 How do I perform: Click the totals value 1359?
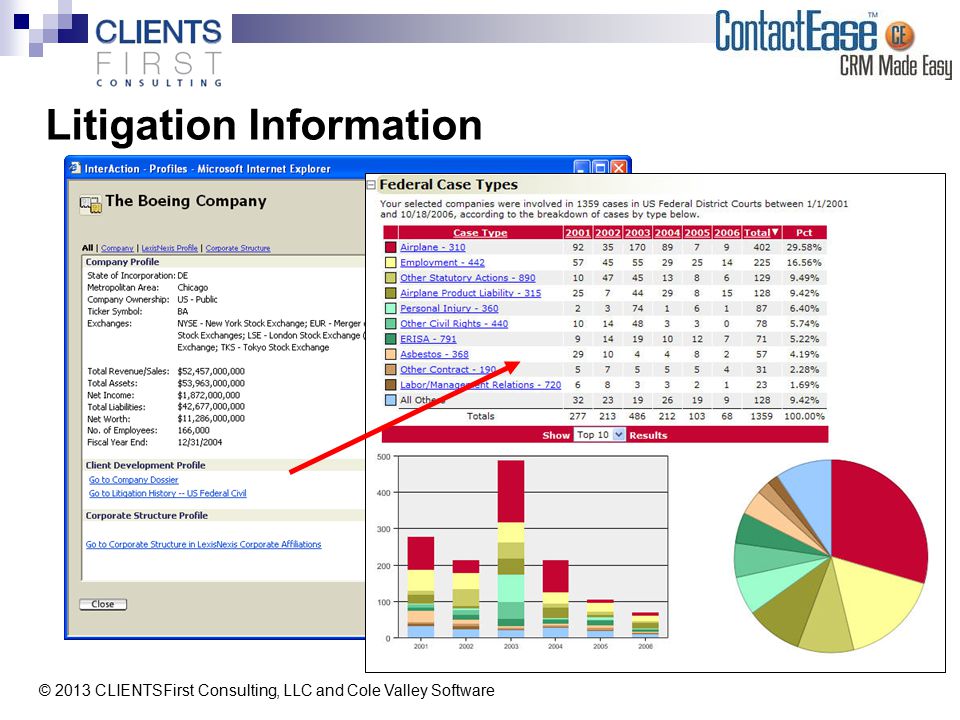(762, 416)
